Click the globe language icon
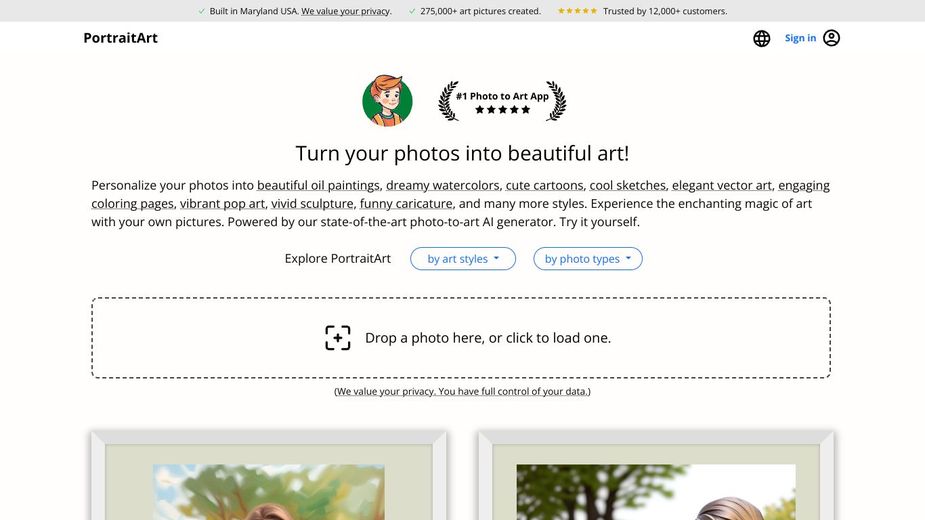The image size is (925, 520). click(761, 38)
